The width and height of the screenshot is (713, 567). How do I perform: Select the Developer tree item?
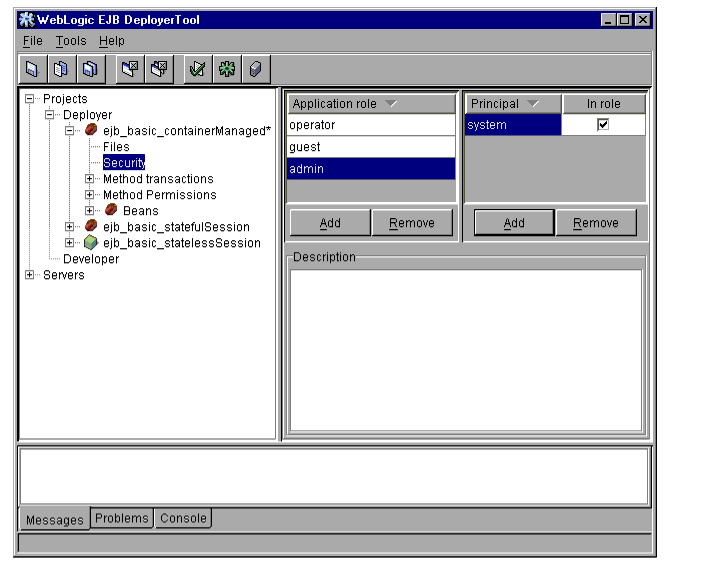click(91, 259)
